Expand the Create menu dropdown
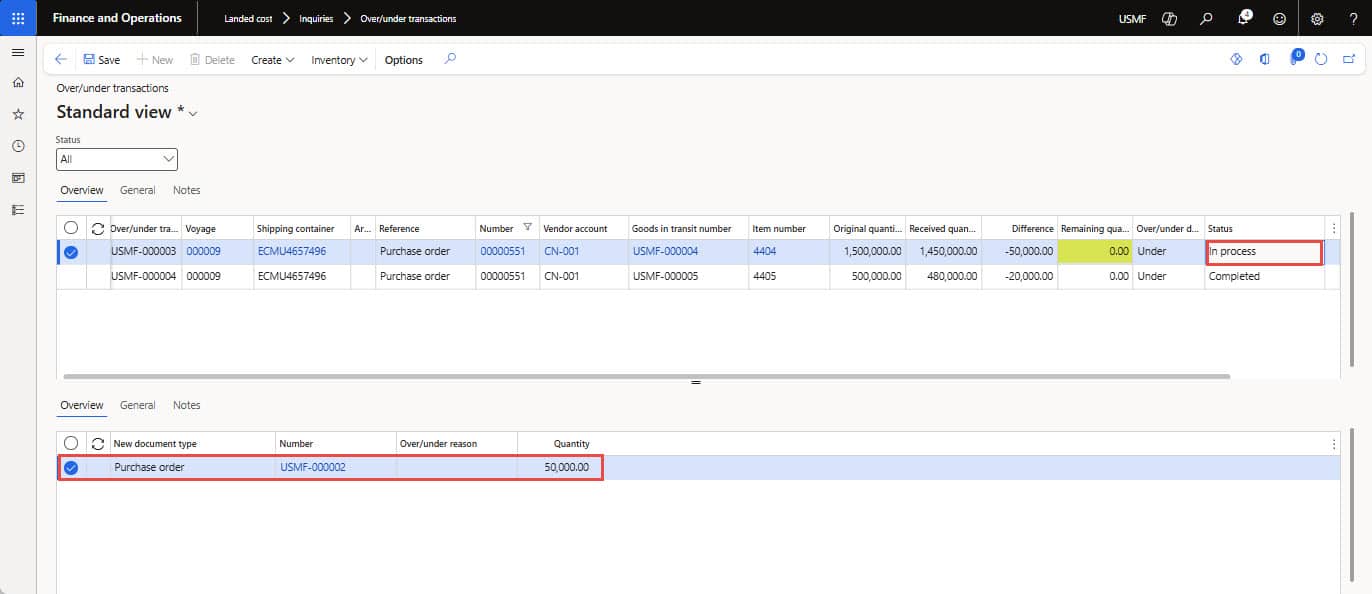The width and height of the screenshot is (1372, 594). (272, 60)
